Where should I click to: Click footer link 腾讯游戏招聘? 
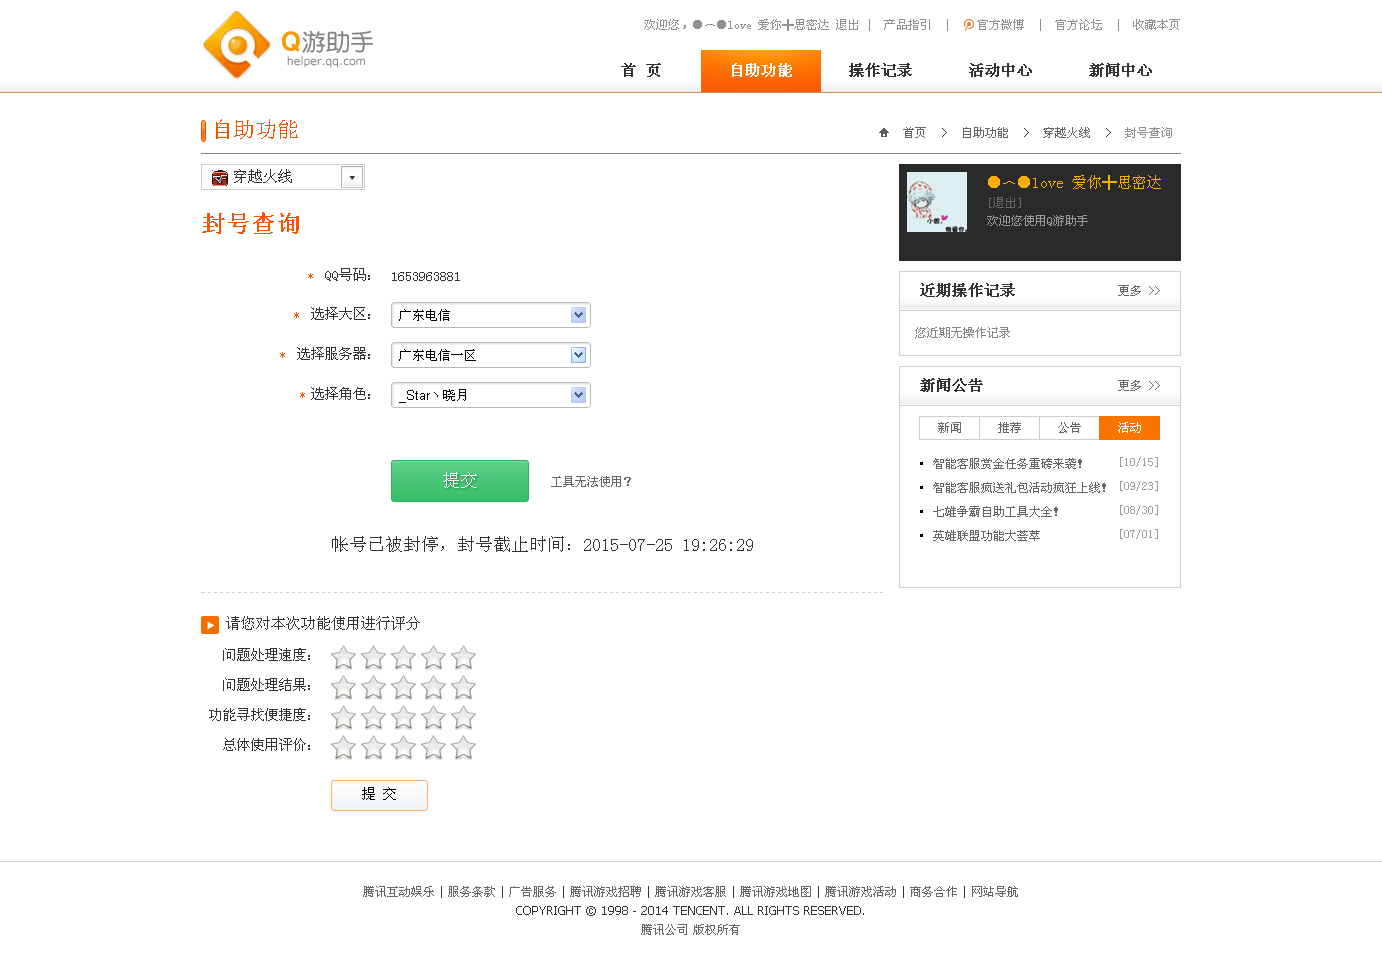point(605,892)
